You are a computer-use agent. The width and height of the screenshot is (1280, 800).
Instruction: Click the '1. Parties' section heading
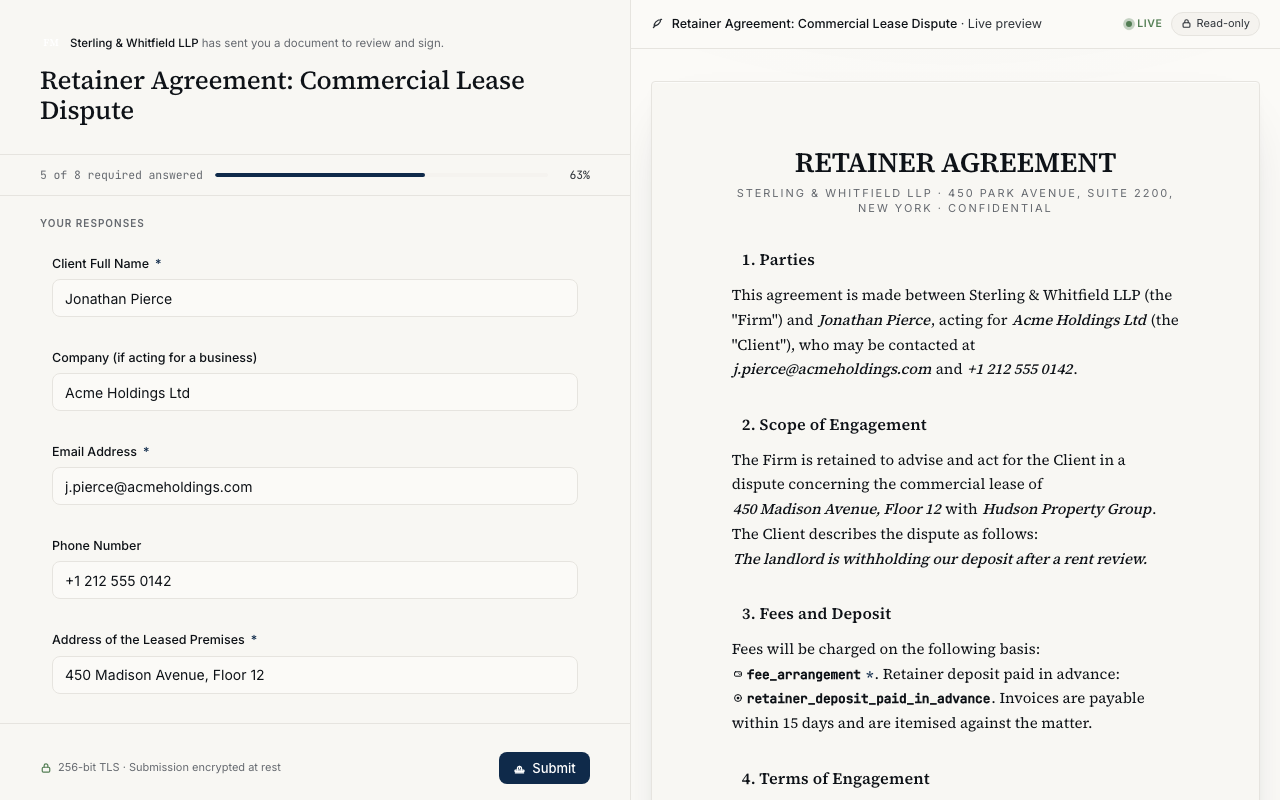click(778, 259)
